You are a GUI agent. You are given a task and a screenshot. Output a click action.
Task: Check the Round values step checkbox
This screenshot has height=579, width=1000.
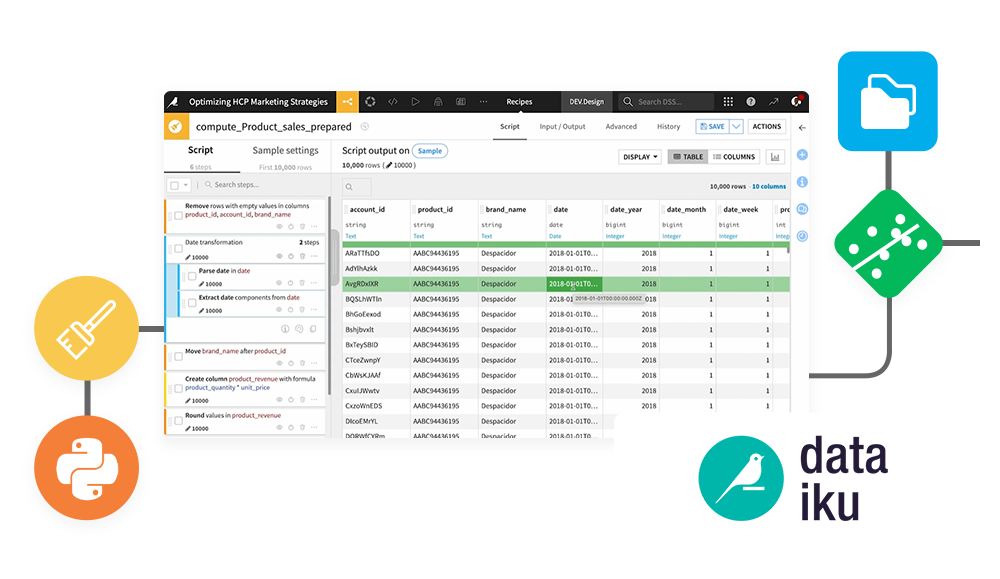click(179, 421)
